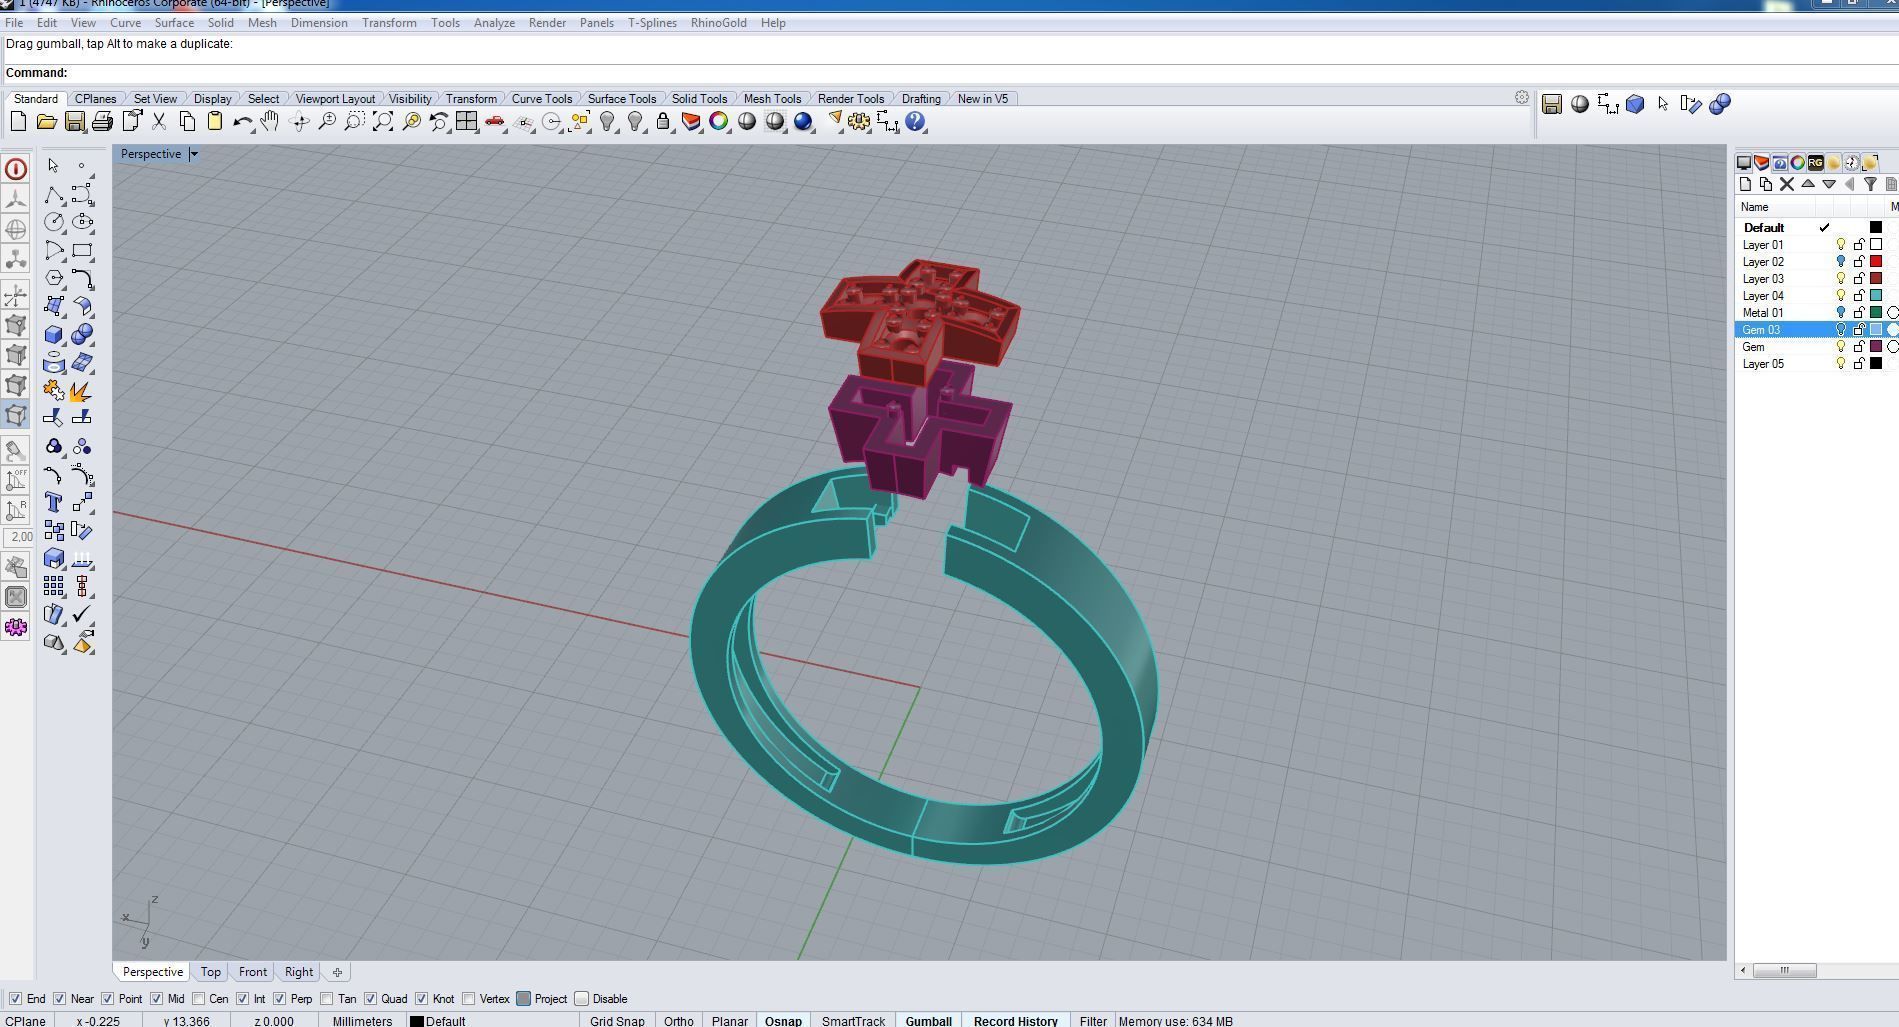Click the delete layer X icon

(x=1787, y=184)
